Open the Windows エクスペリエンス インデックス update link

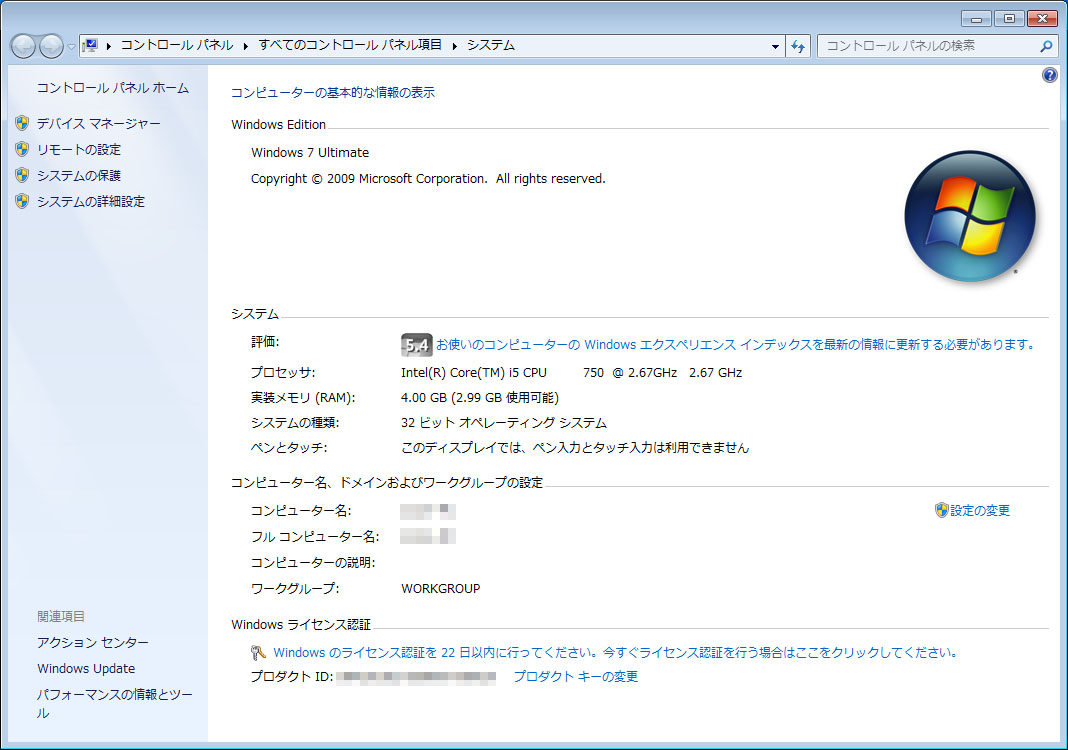[x=736, y=345]
